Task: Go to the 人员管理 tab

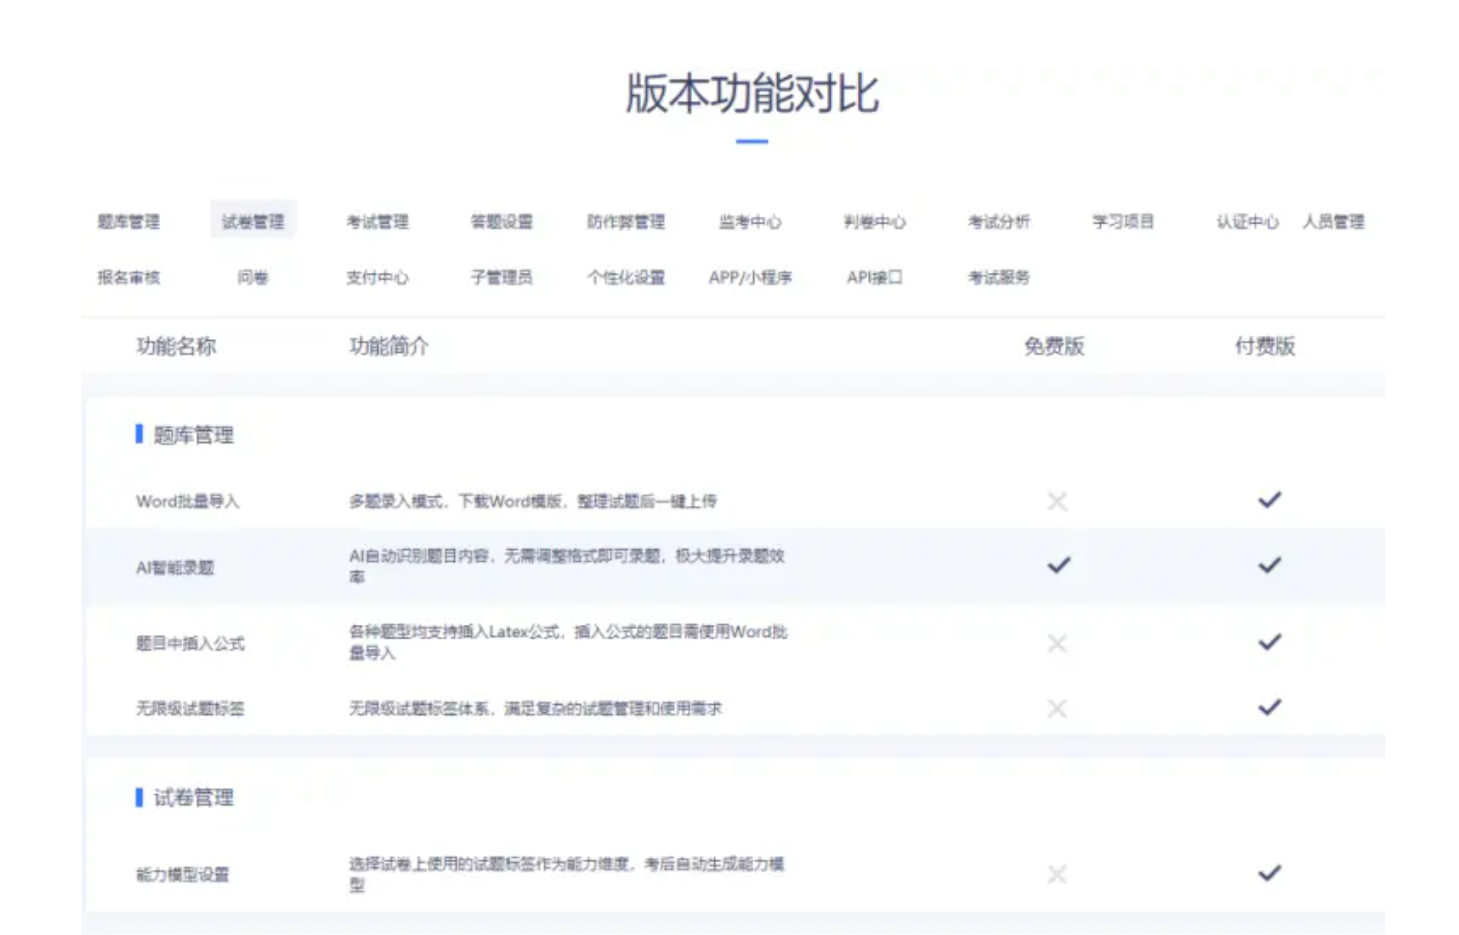Action: [x=1333, y=222]
